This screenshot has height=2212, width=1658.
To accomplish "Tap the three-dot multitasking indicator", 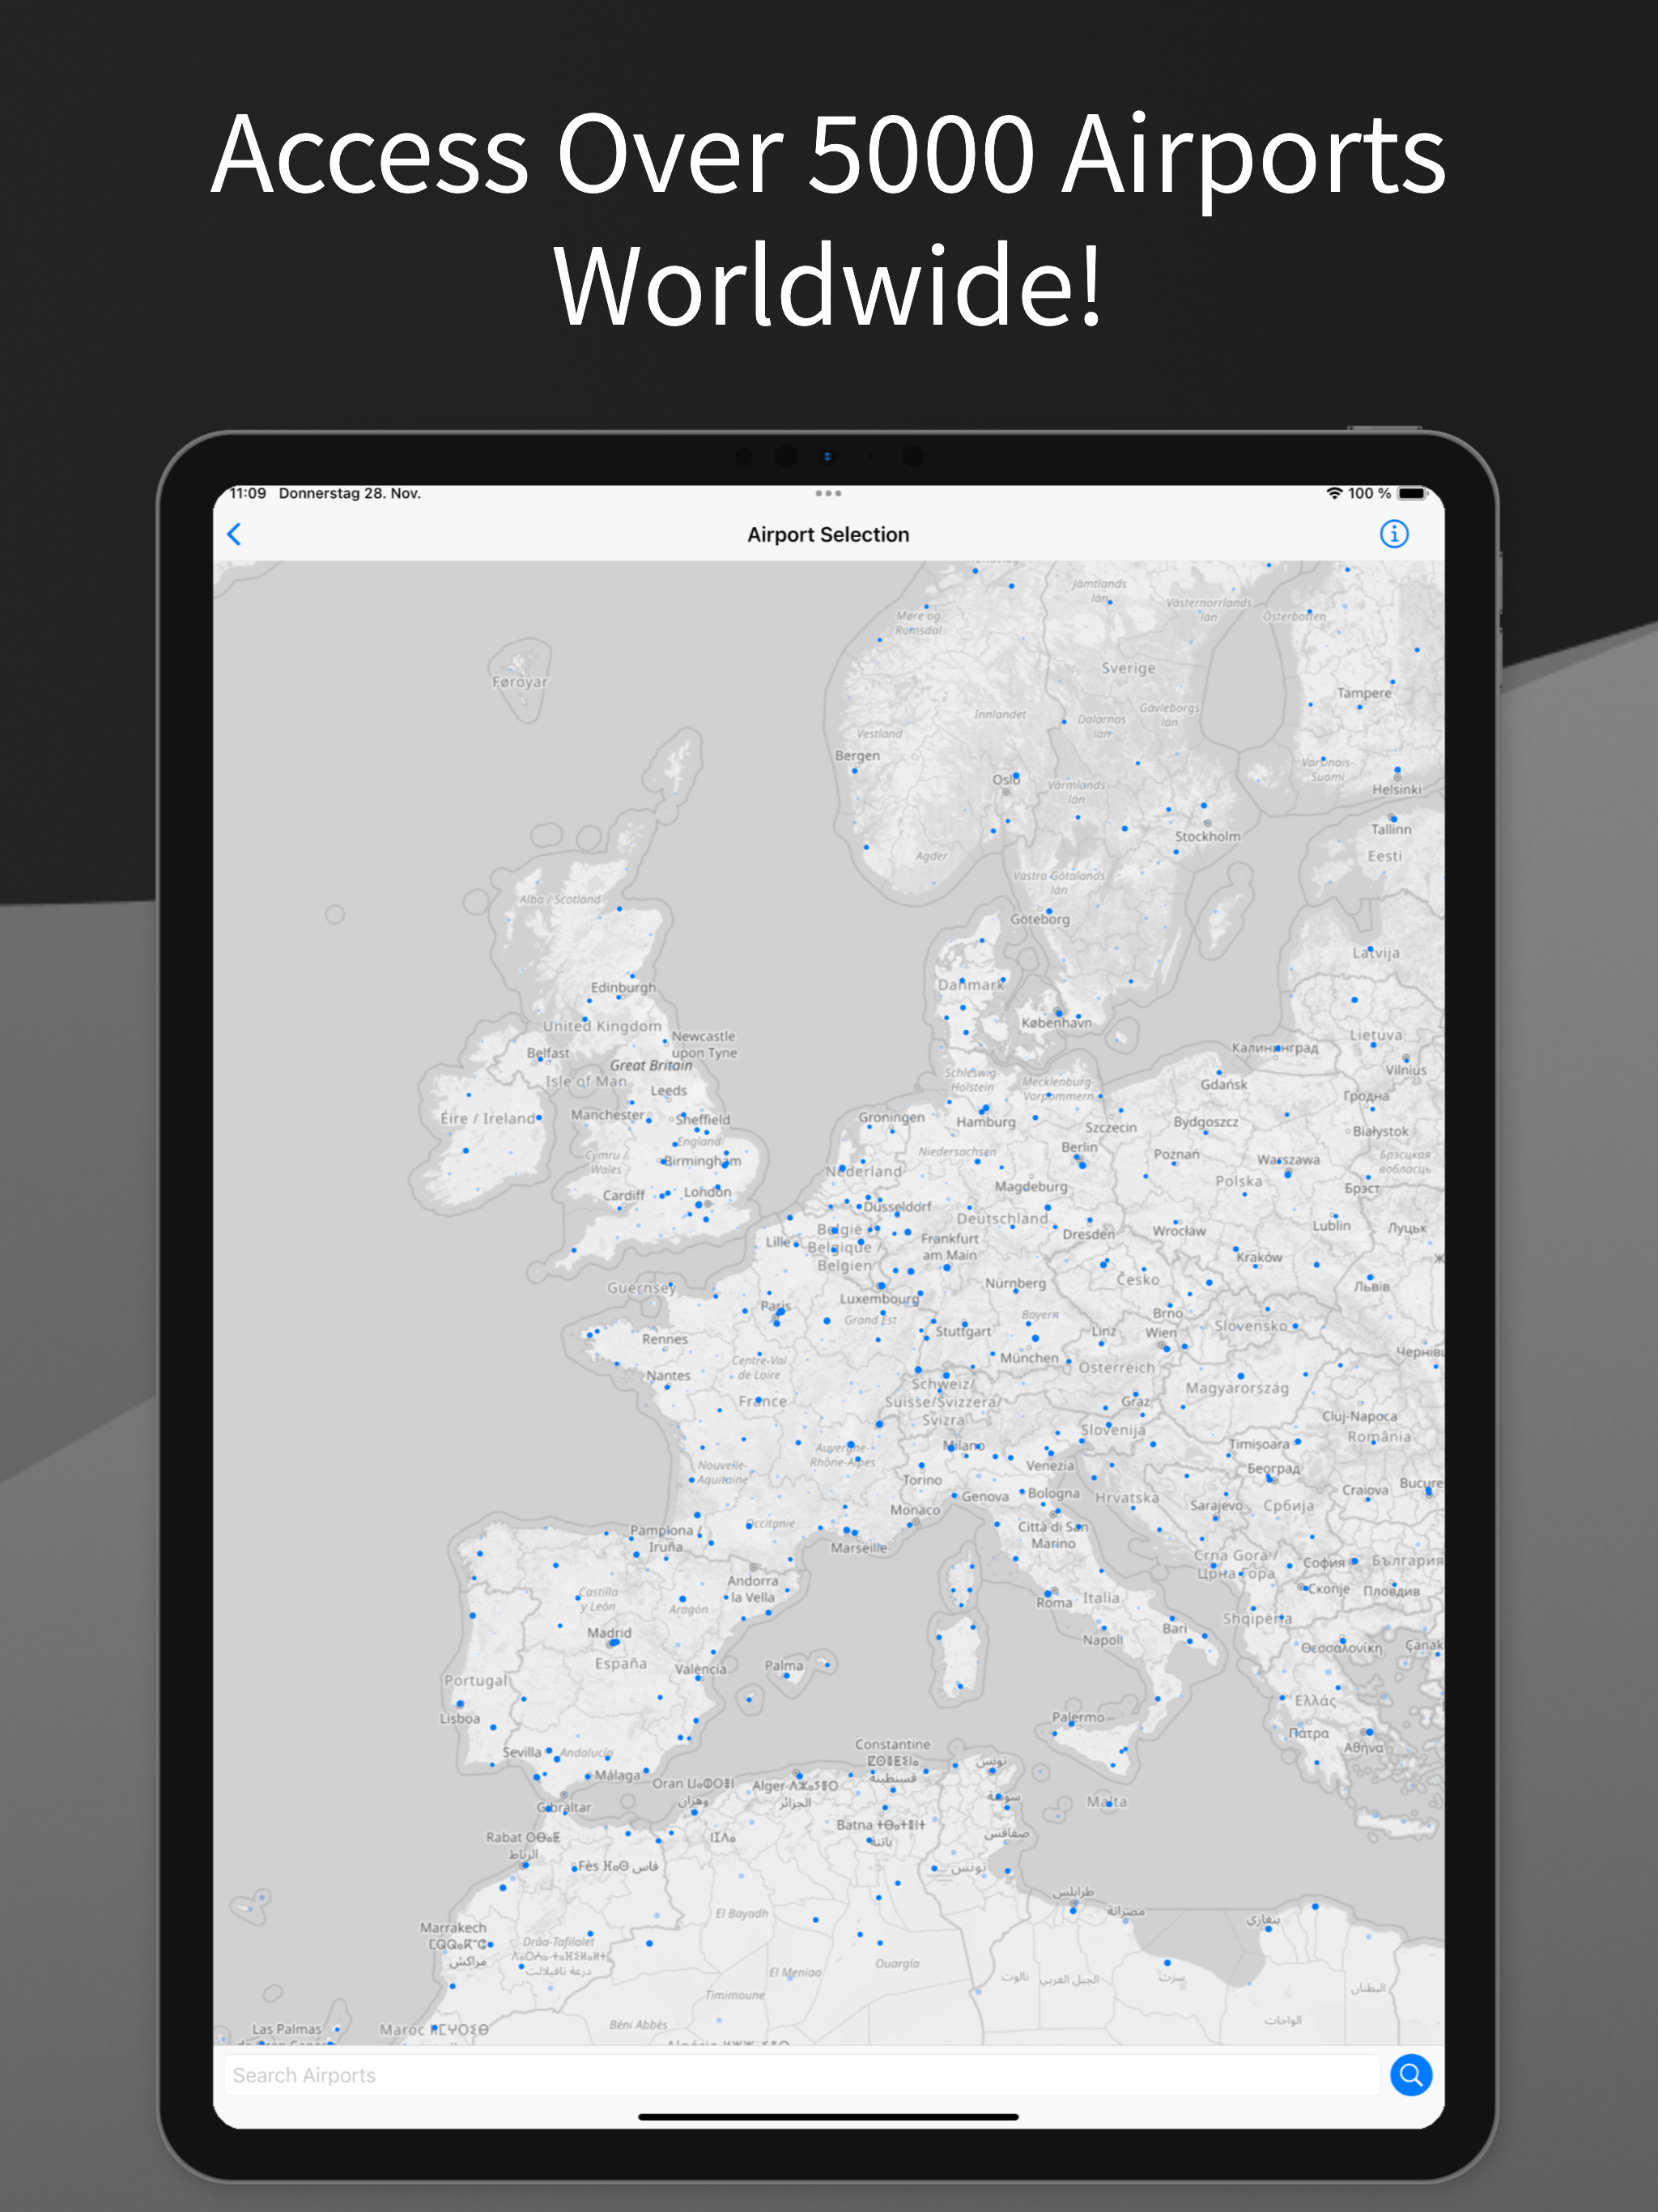I will click(828, 493).
